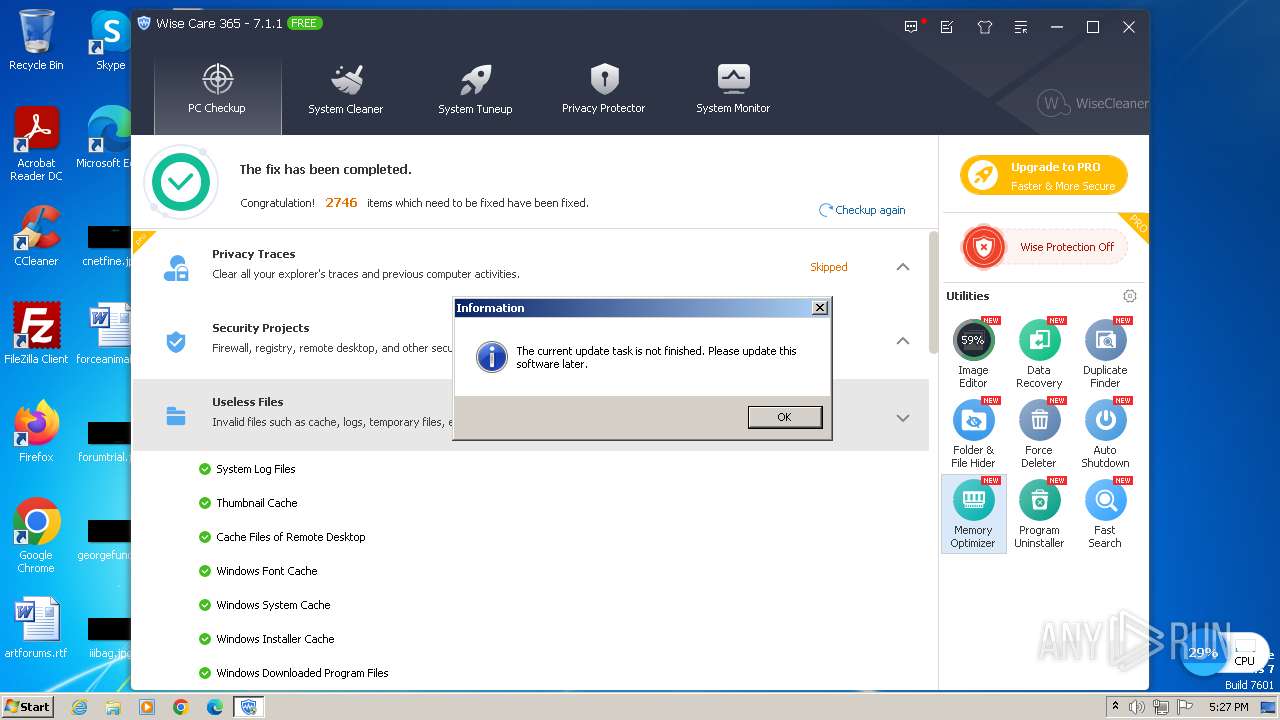This screenshot has width=1280, height=720.
Task: Click the Upgrade to PRO button
Action: coord(1044,175)
